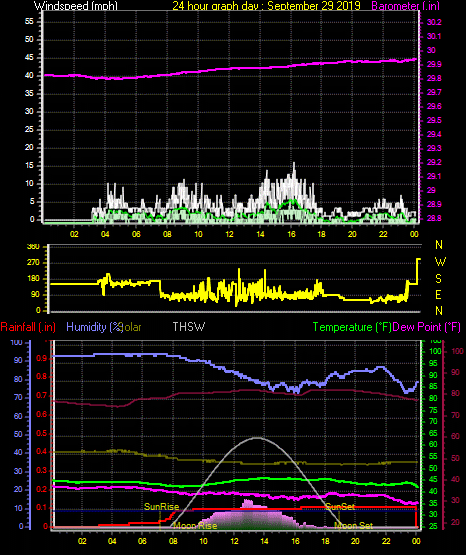Click the W compass label on direction chart
The image size is (466, 555).
tap(440, 262)
